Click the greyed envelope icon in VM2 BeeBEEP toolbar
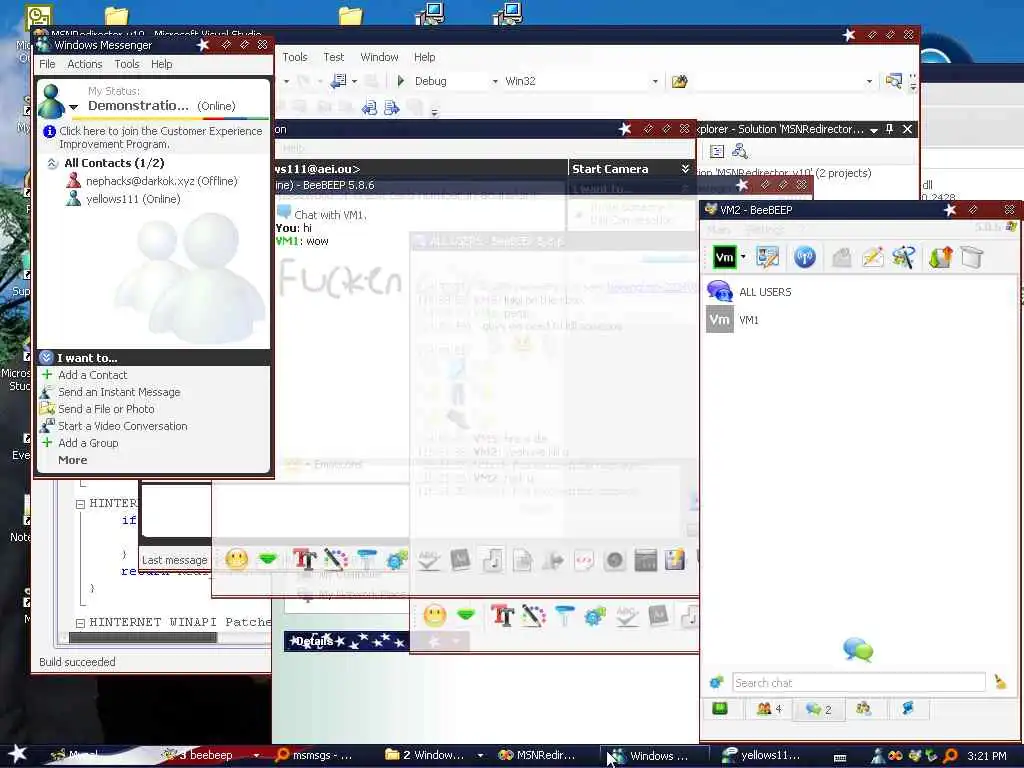This screenshot has width=1024, height=768. [842, 257]
